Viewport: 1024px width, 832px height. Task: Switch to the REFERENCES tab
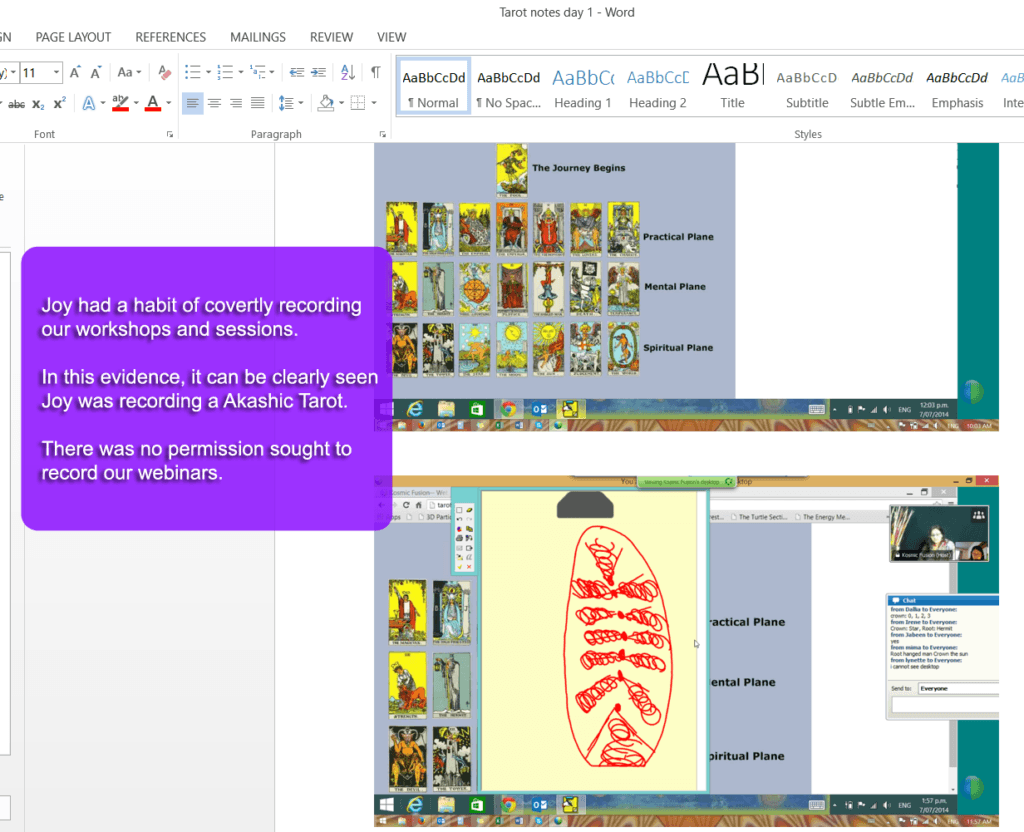170,37
